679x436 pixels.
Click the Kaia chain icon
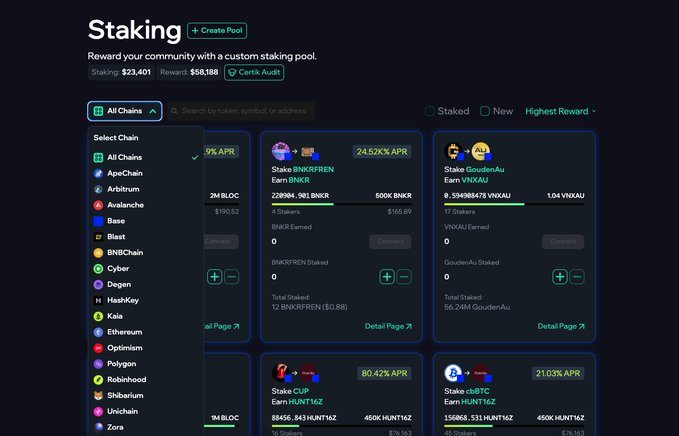click(98, 316)
